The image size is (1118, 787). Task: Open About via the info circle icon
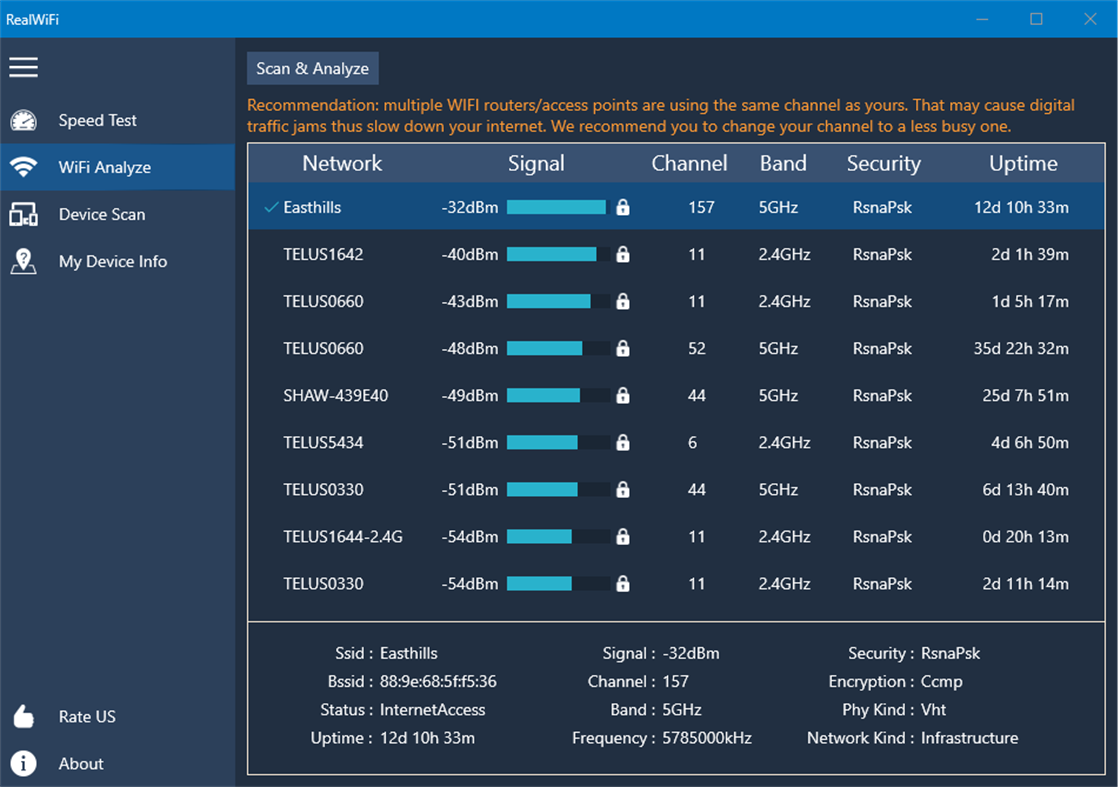click(22, 763)
